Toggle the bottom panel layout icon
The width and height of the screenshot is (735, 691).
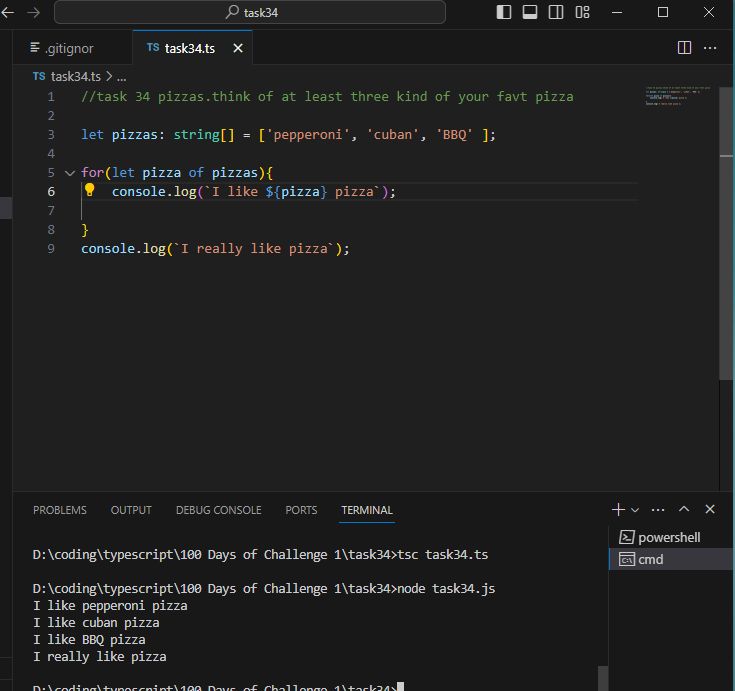(530, 12)
